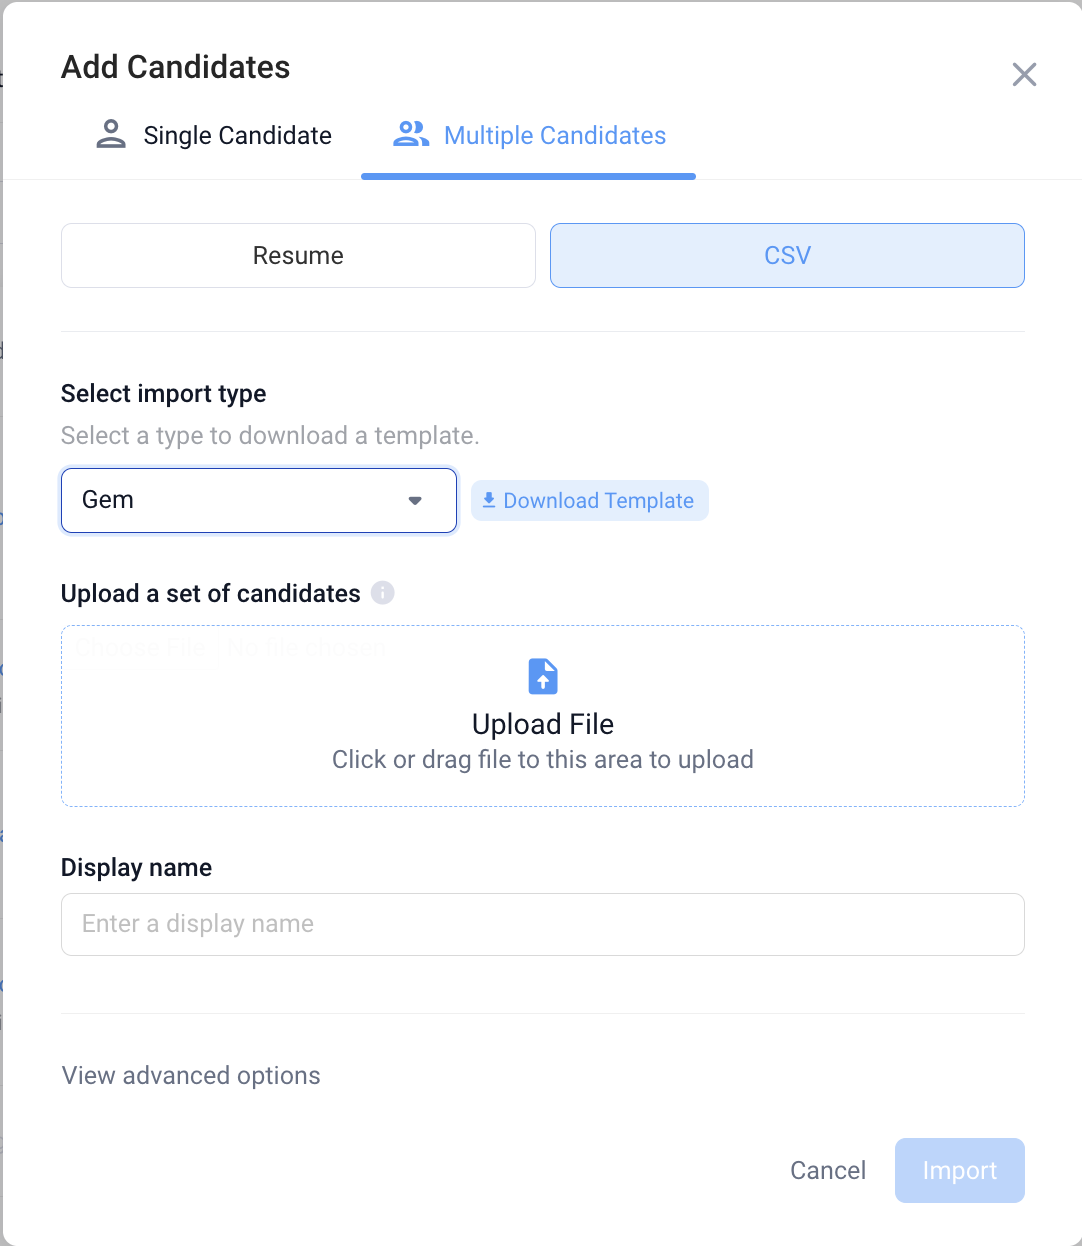
Task: Click the 'Click or drag file' hint
Action: pyautogui.click(x=543, y=760)
